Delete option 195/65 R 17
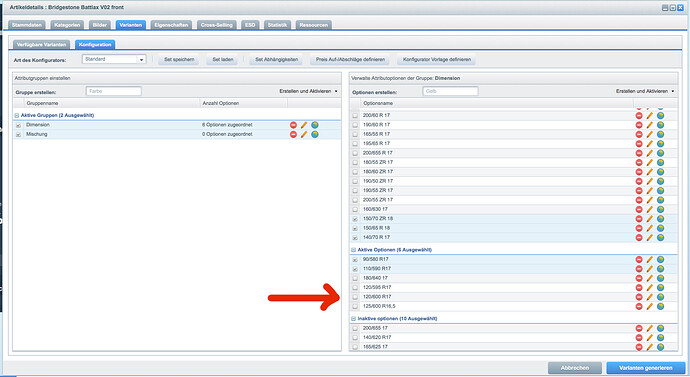Screen dimensions: 690x377 tap(639, 144)
